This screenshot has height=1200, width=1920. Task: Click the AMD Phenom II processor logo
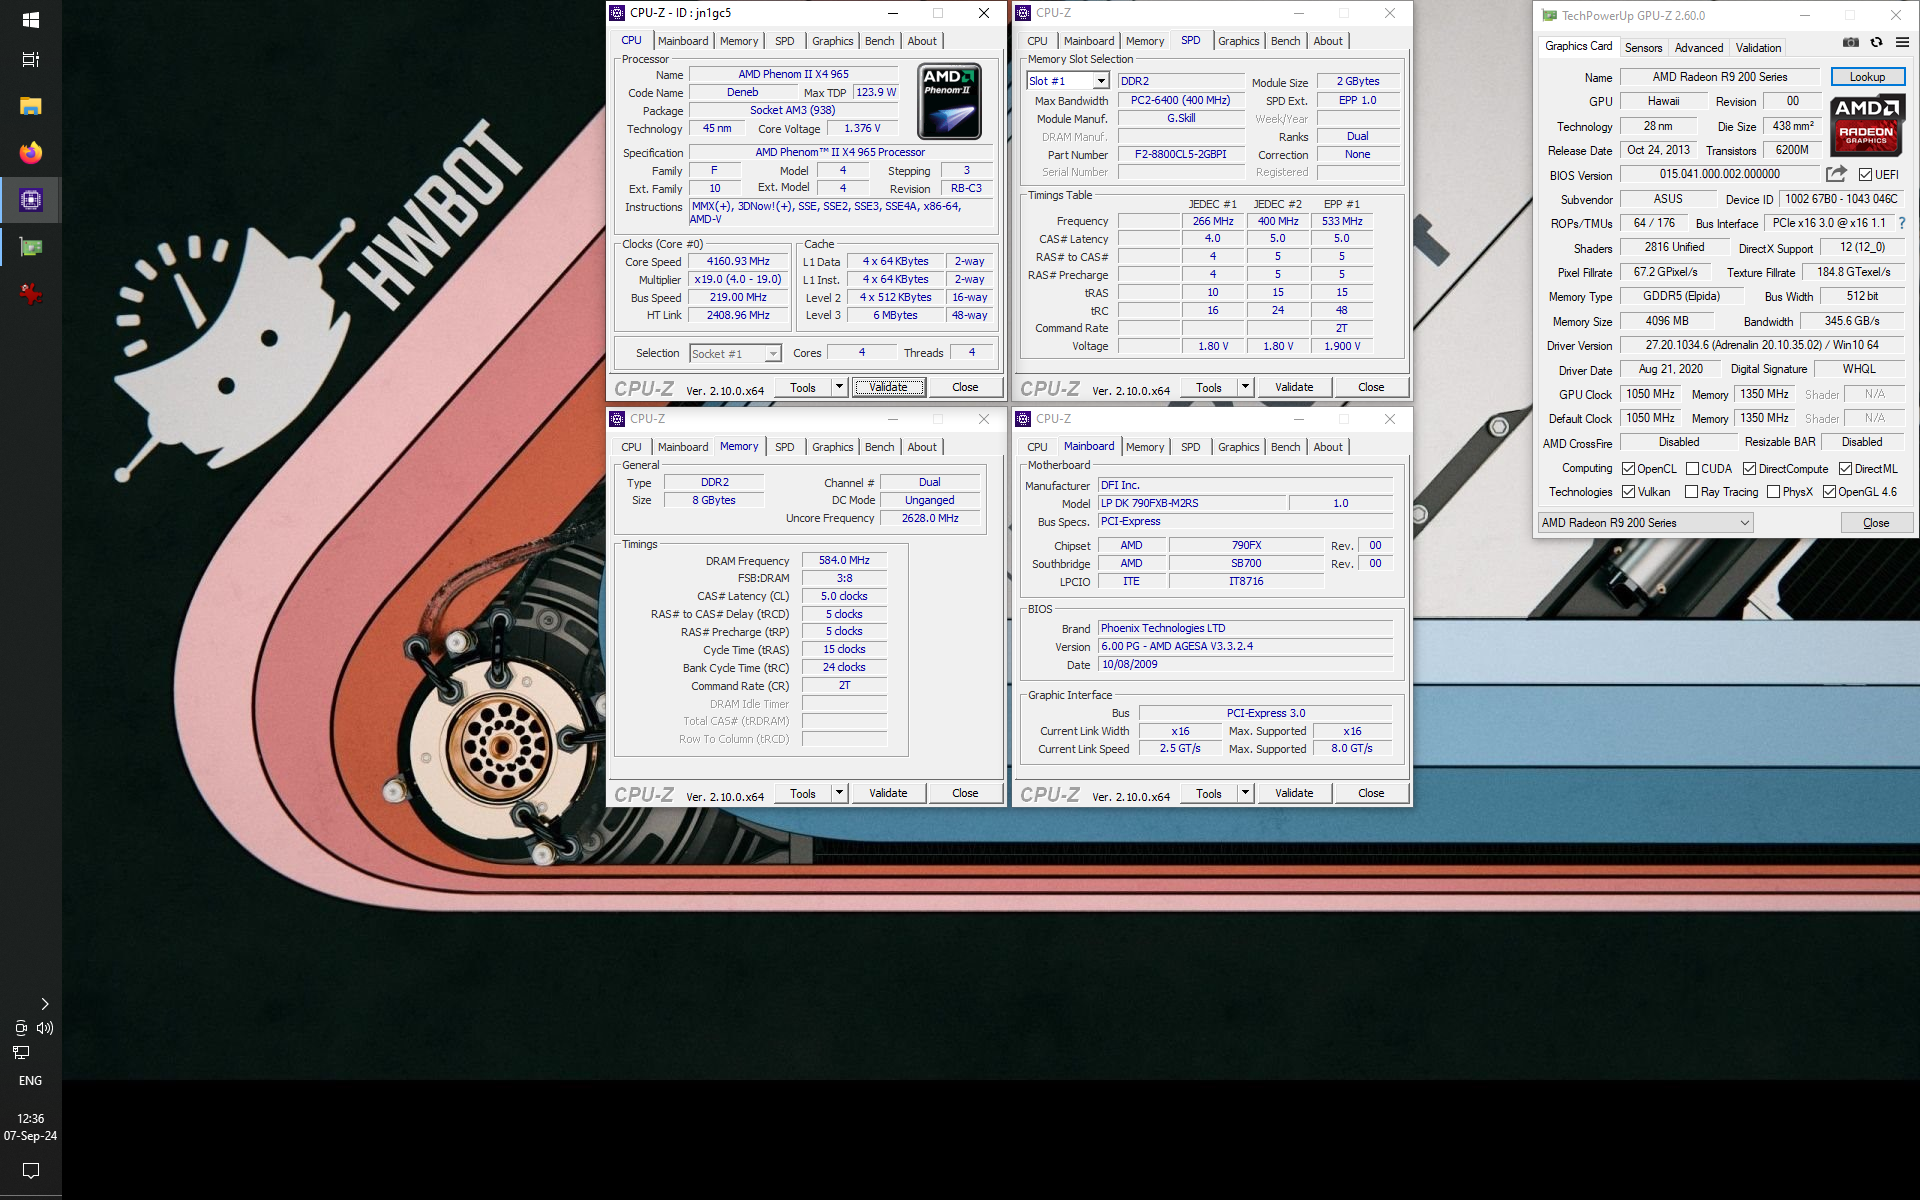click(949, 101)
